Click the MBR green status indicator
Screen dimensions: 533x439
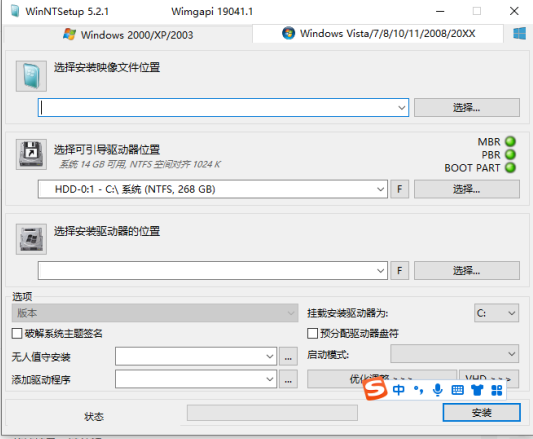pyautogui.click(x=510, y=141)
